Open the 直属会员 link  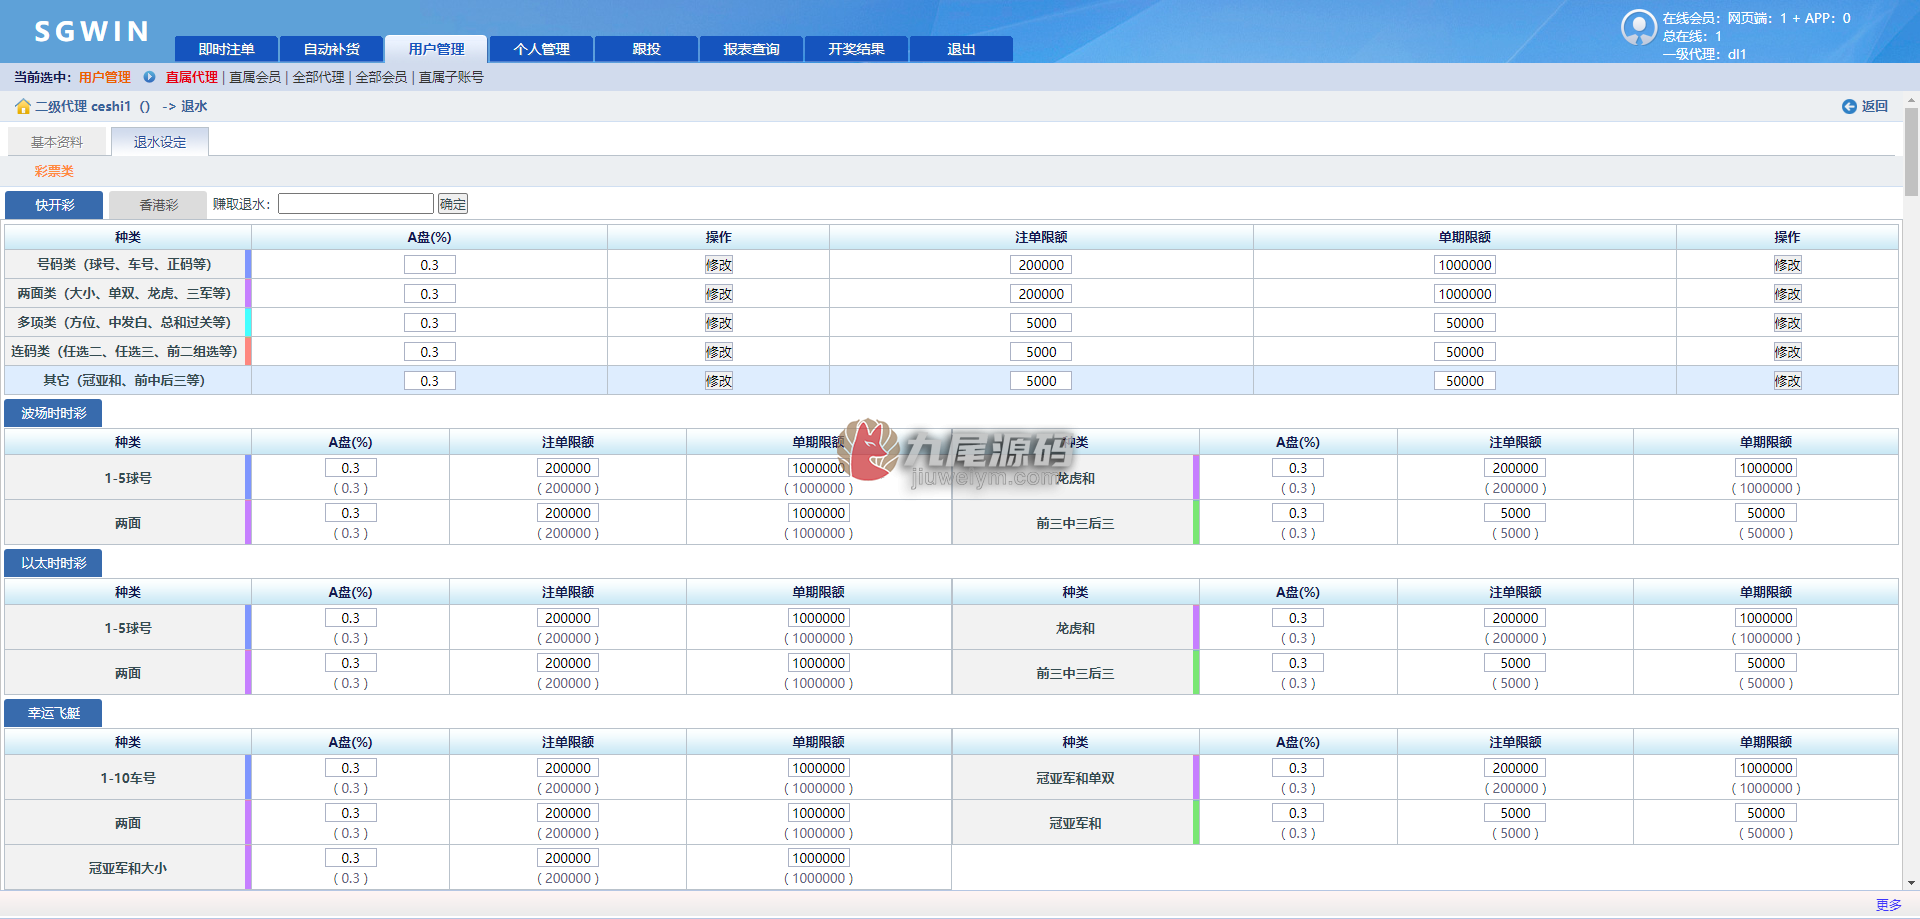pyautogui.click(x=255, y=77)
